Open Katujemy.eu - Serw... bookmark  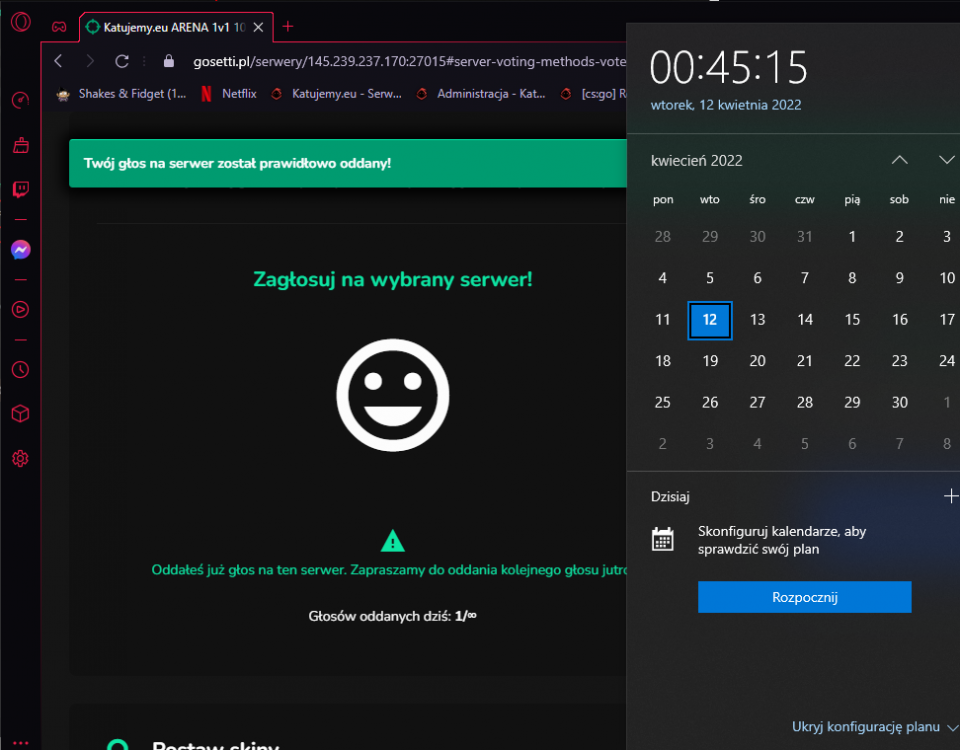pyautogui.click(x=337, y=94)
